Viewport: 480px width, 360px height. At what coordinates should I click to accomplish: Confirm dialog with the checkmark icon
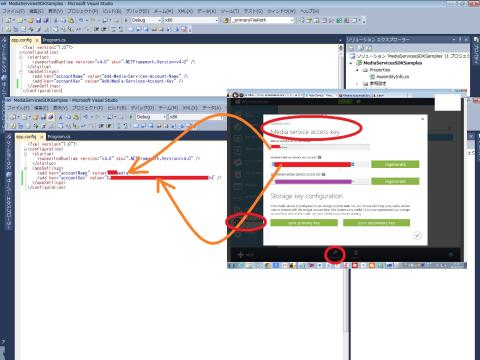tap(417, 236)
